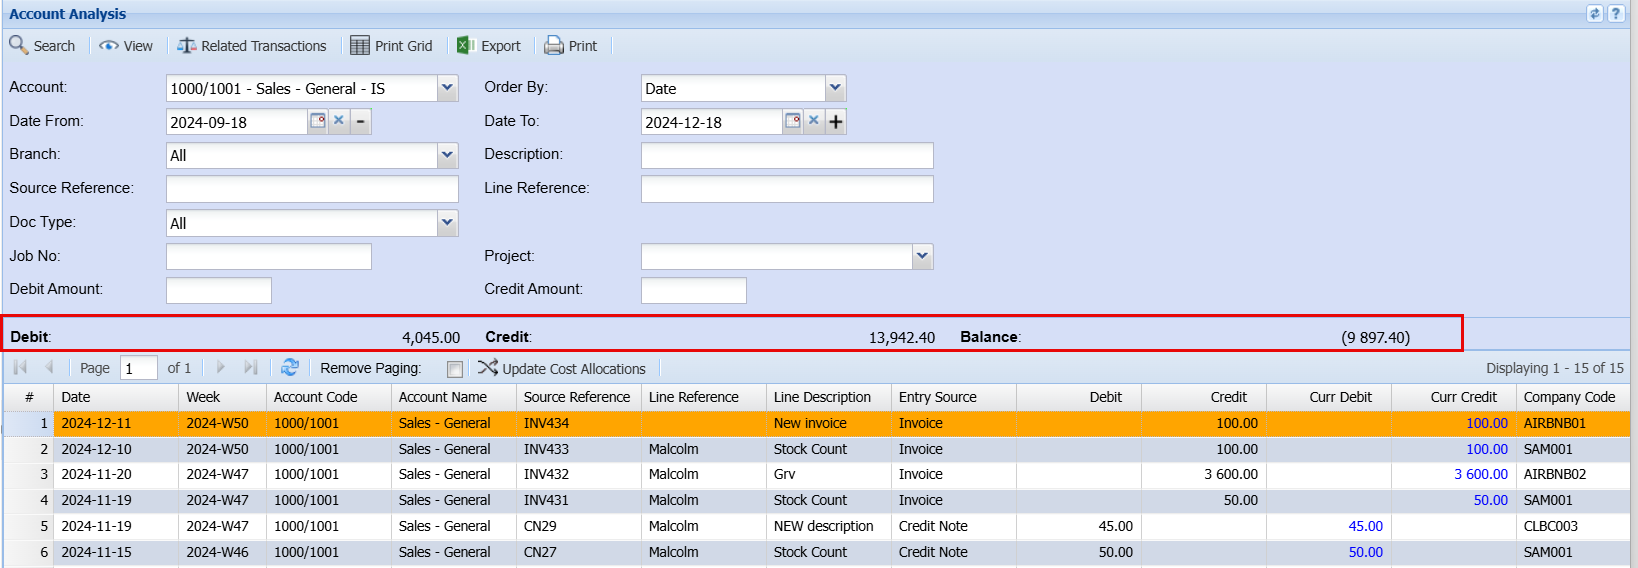Clear the Date To value

pyautogui.click(x=814, y=121)
